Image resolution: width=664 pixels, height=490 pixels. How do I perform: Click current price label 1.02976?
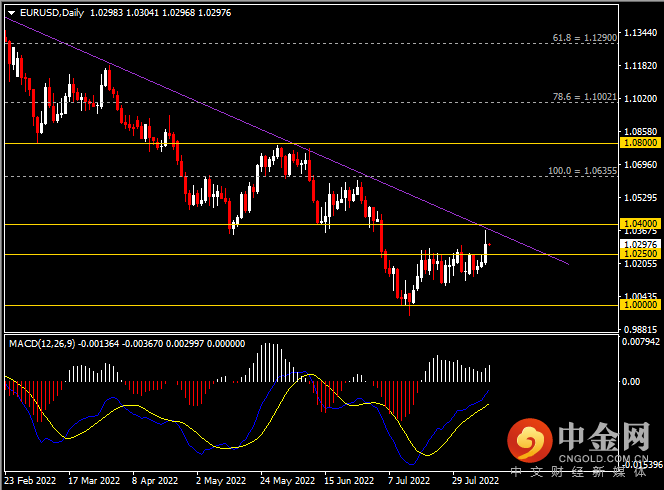[x=641, y=244]
